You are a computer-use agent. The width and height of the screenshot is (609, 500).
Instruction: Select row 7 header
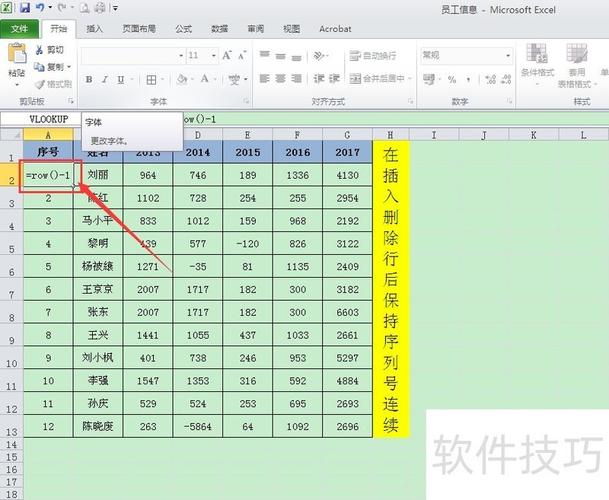coord(12,289)
